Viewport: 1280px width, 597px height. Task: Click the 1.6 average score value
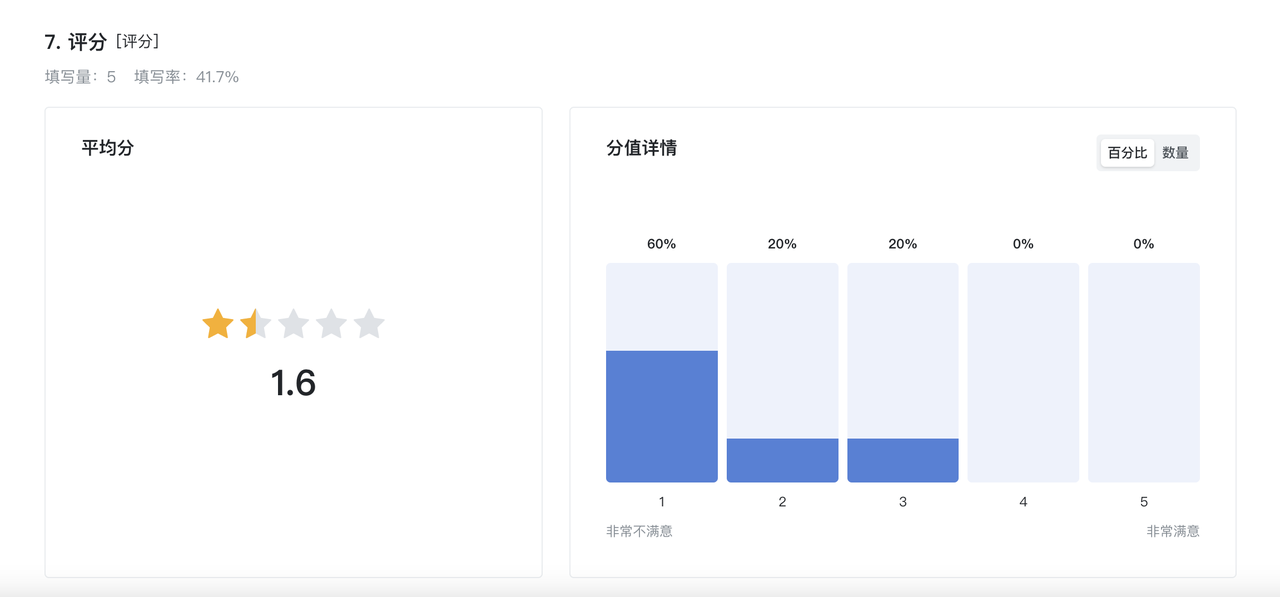293,383
